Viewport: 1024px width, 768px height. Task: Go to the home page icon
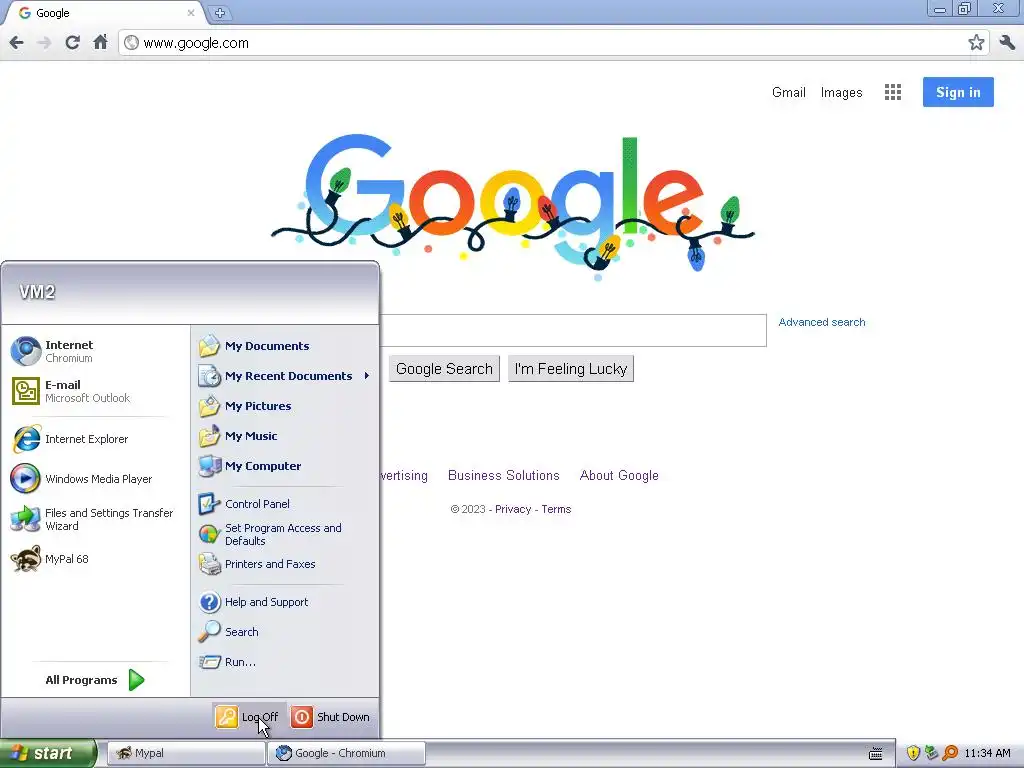[100, 43]
